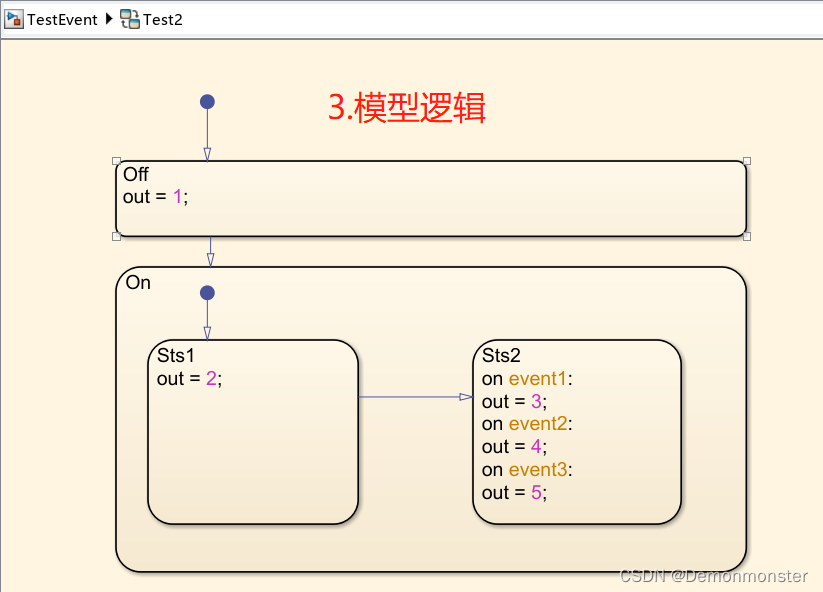Click the left-edge selection handle of Off state
Screen dimensions: 823x592
(x=116, y=236)
